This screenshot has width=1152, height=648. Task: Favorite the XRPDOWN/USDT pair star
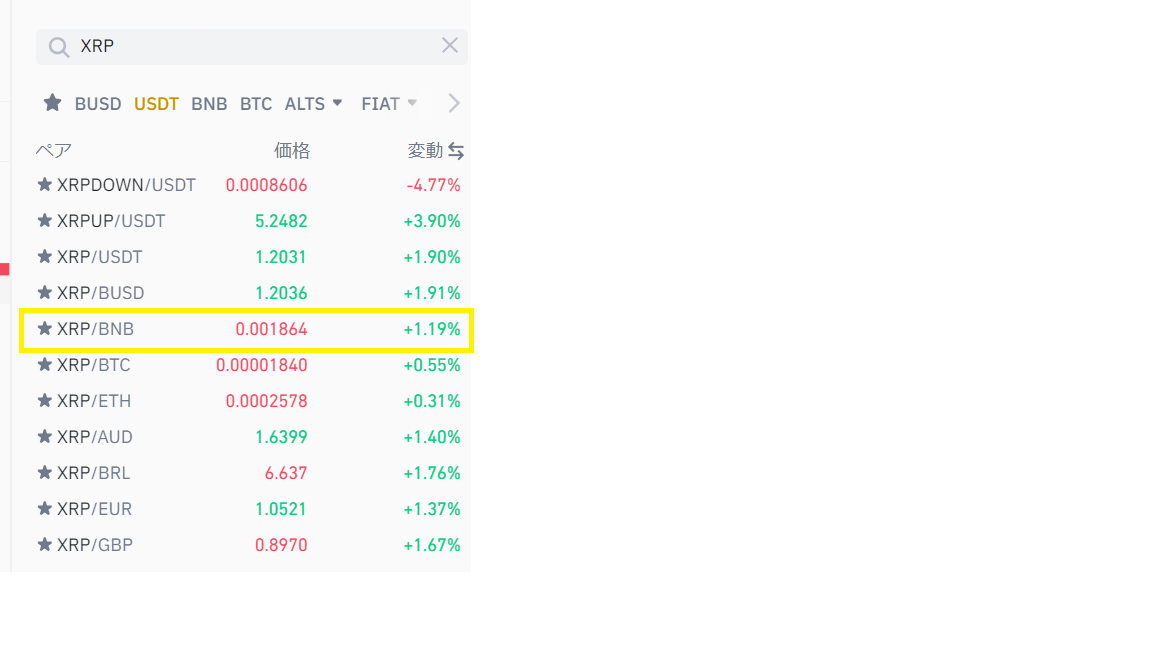(44, 185)
